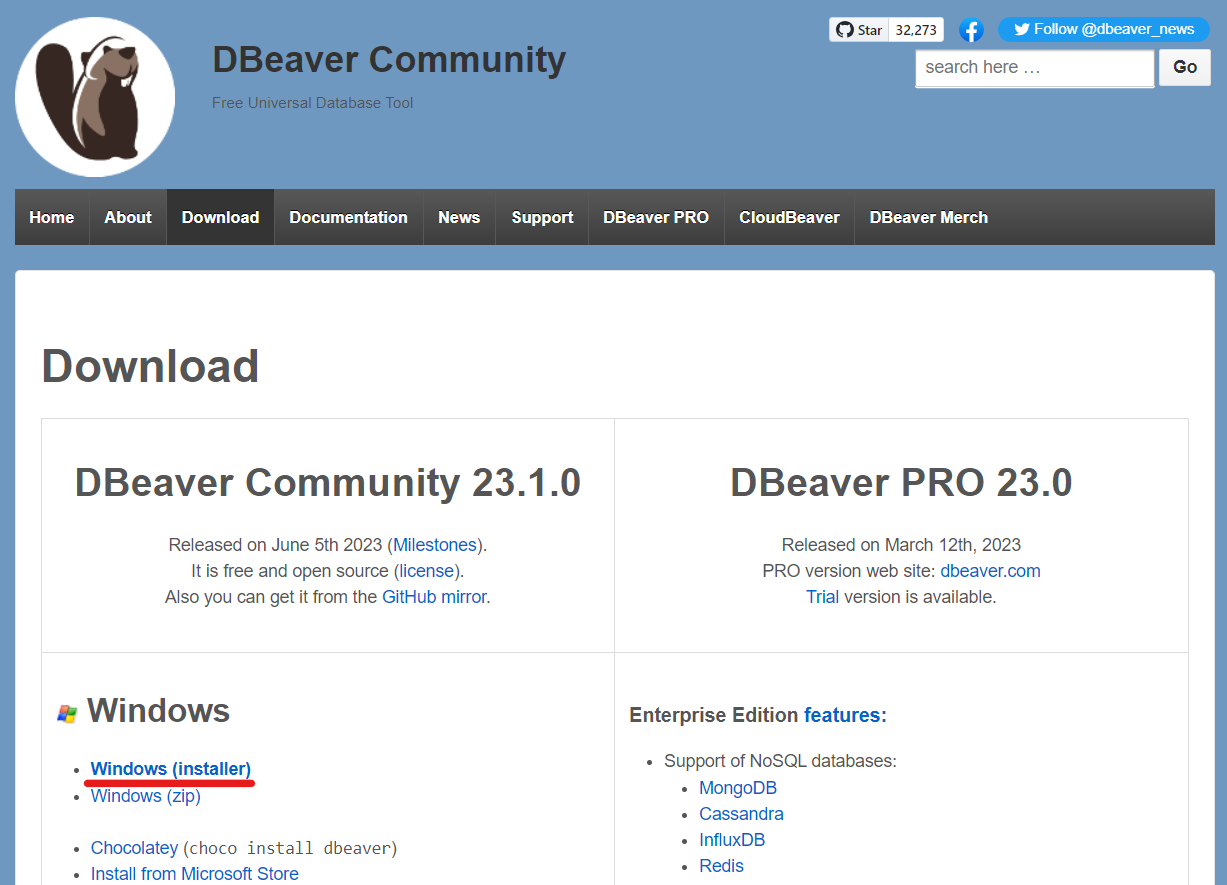This screenshot has width=1227, height=885.
Task: Select the Download menu item
Action: coord(220,217)
